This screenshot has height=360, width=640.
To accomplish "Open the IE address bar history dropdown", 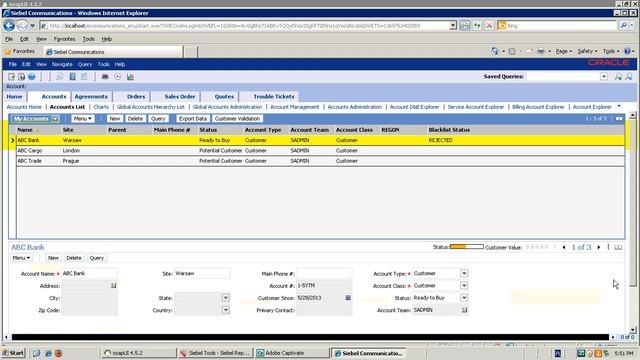I will [x=453, y=26].
